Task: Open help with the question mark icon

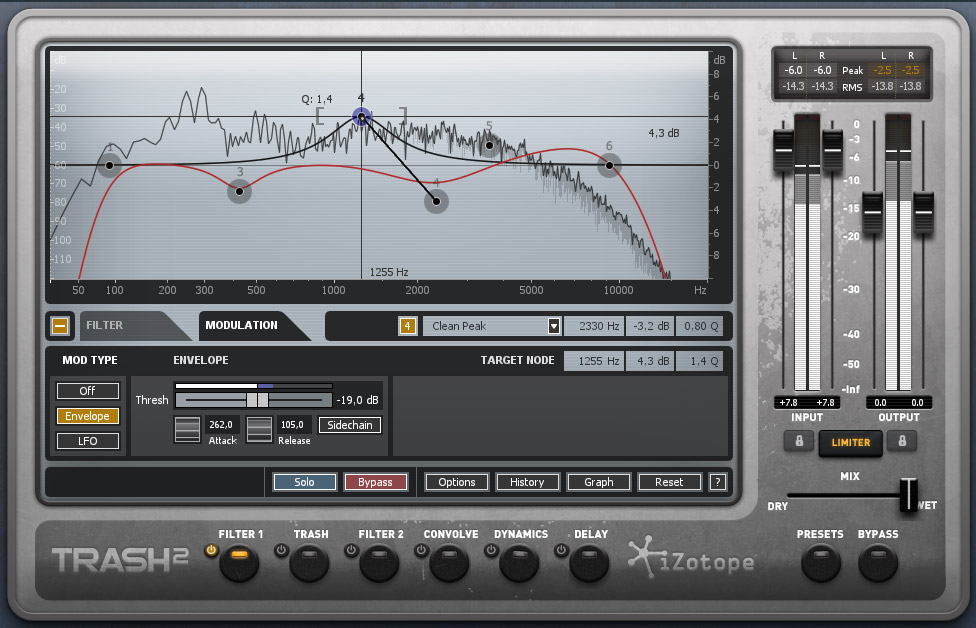Action: pos(717,482)
